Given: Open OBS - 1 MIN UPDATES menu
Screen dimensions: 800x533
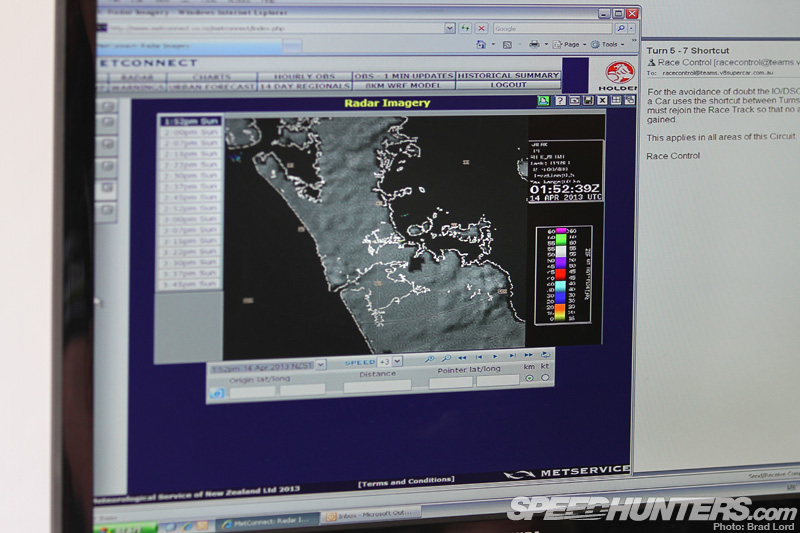Looking at the screenshot, I should 404,75.
